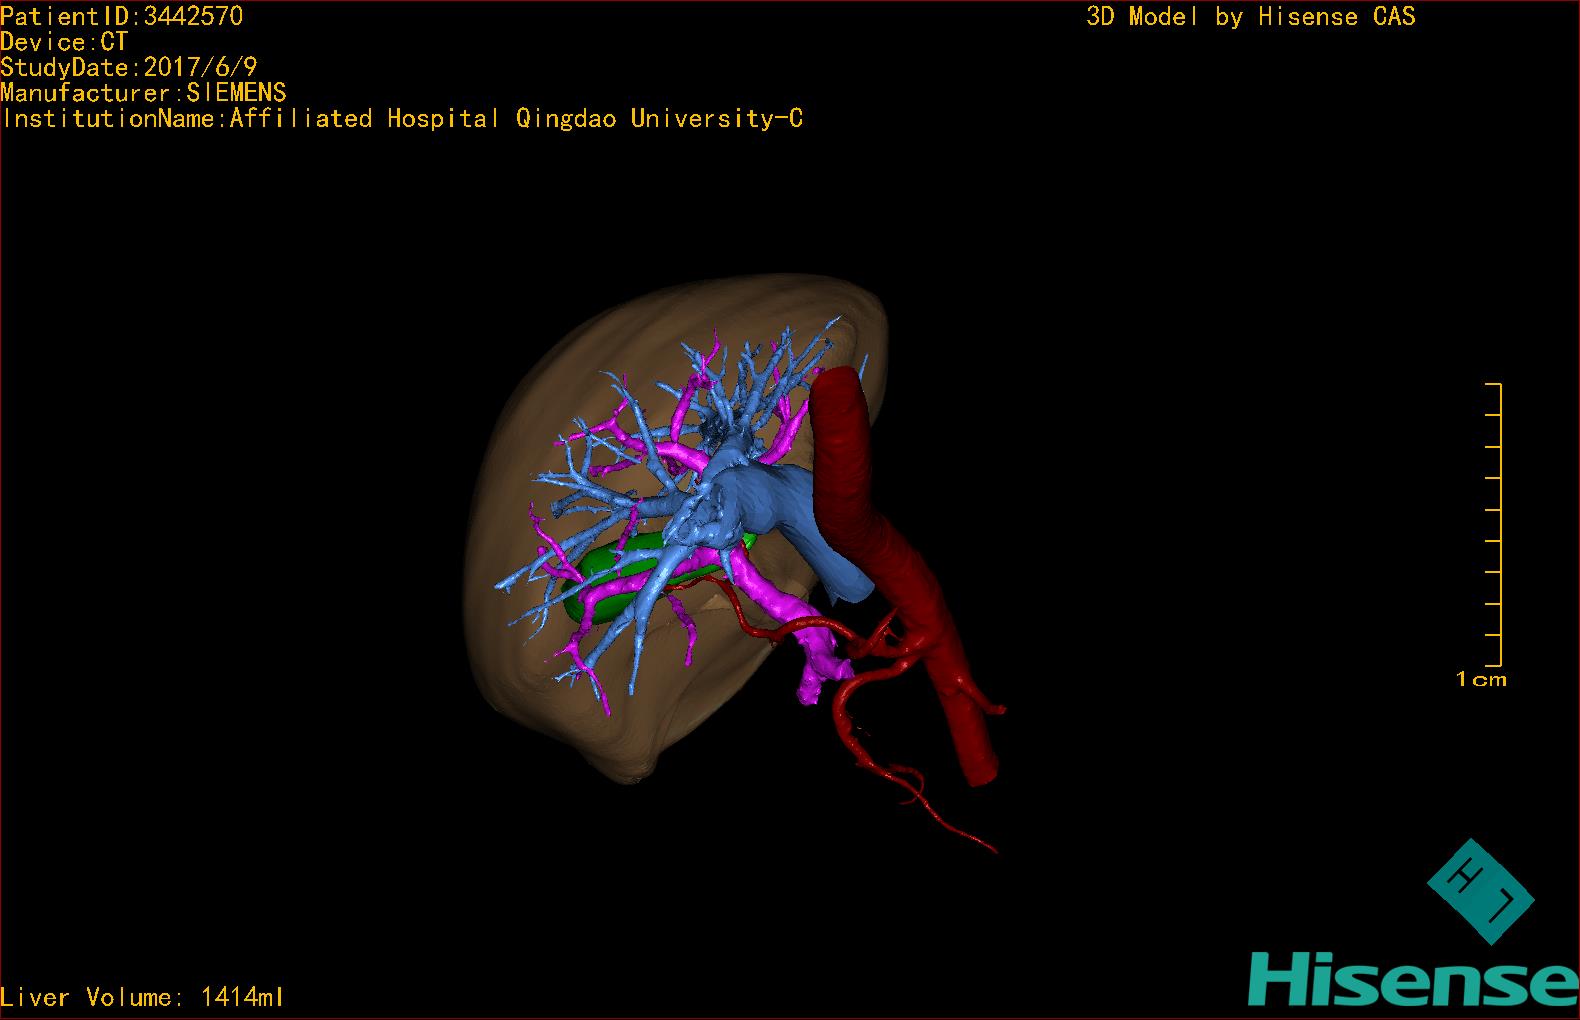Click the InstitutionName text line
The height and width of the screenshot is (1020, 1580).
point(402,119)
